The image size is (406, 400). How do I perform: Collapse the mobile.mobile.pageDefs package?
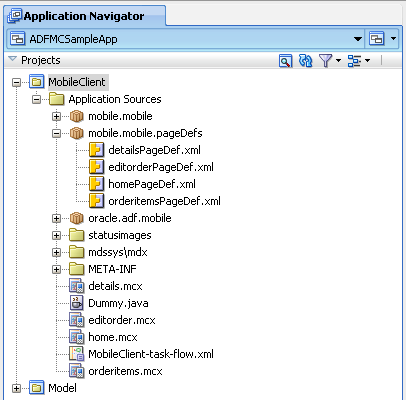[x=56, y=133]
